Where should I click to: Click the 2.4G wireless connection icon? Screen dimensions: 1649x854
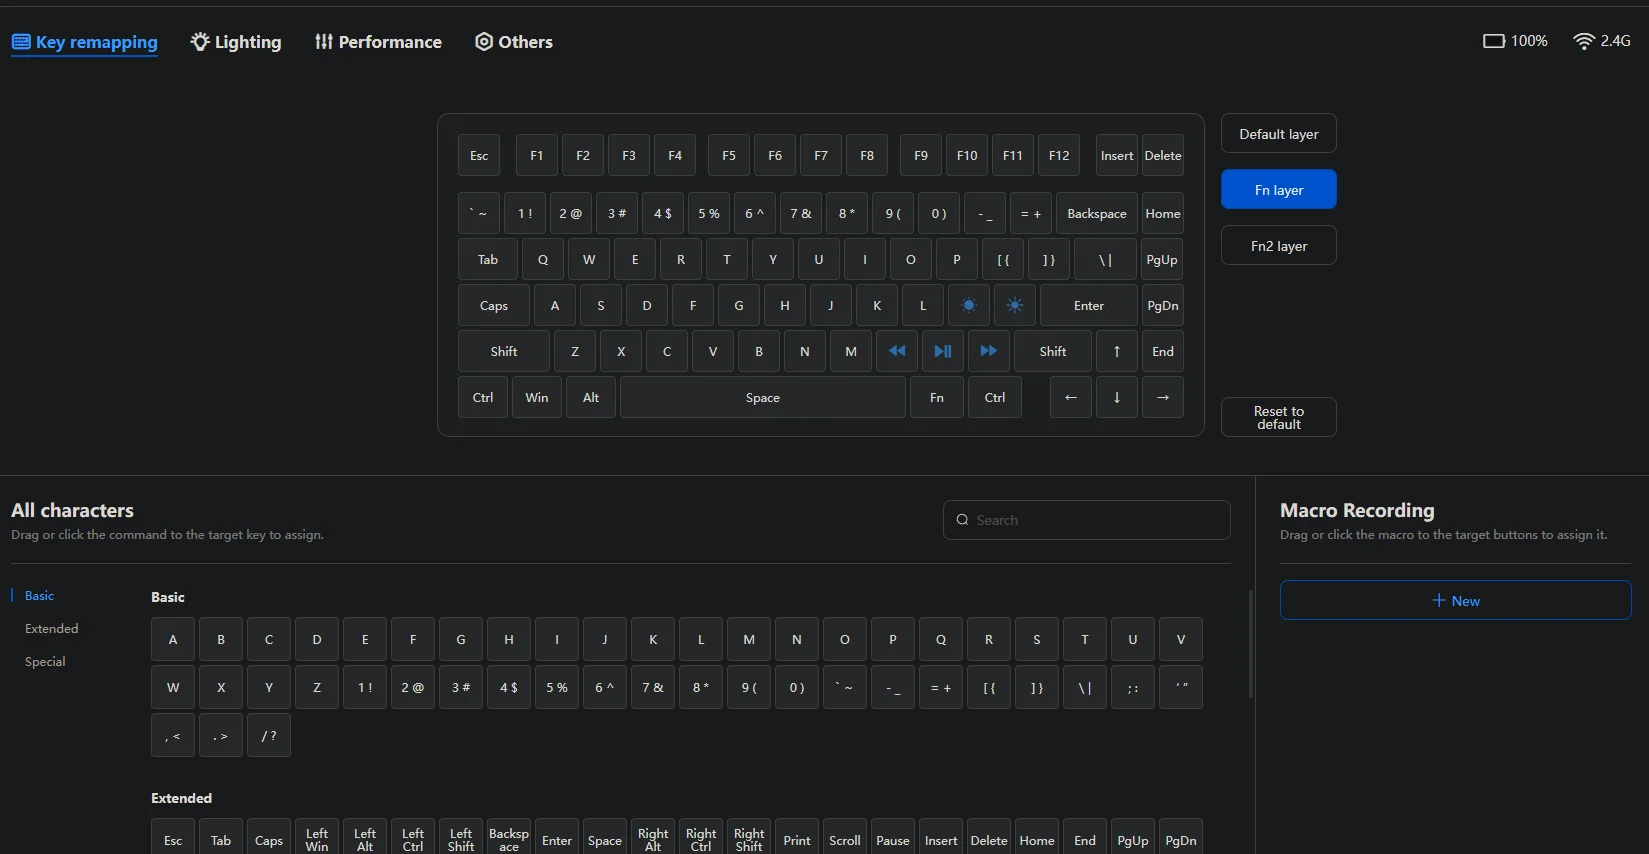tap(1583, 41)
